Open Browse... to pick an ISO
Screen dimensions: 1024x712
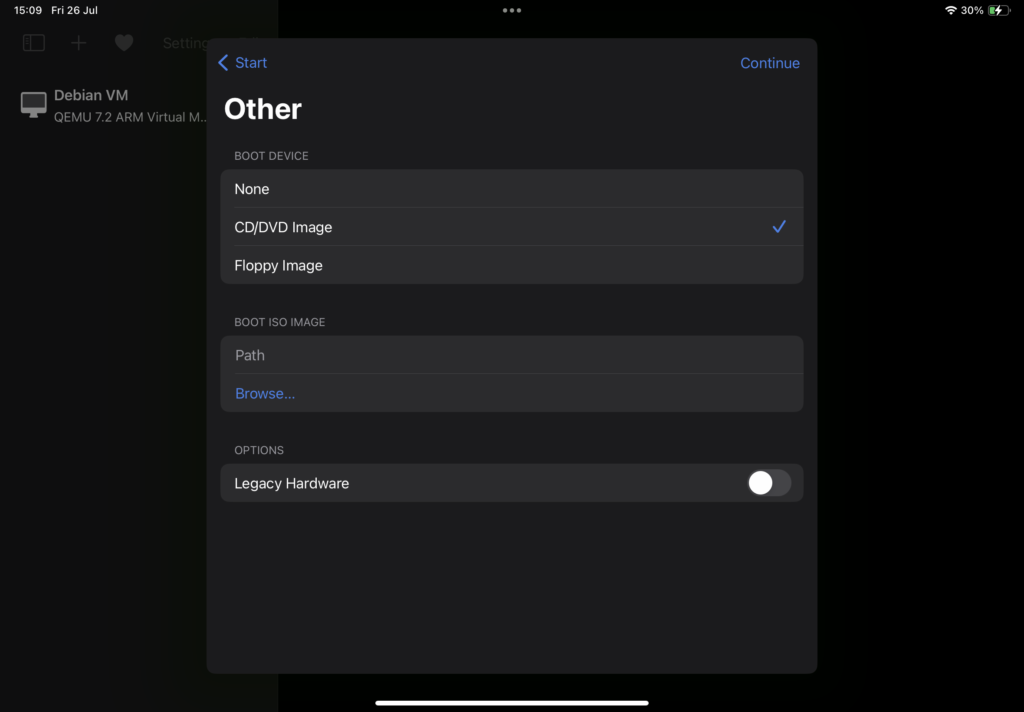(x=265, y=393)
